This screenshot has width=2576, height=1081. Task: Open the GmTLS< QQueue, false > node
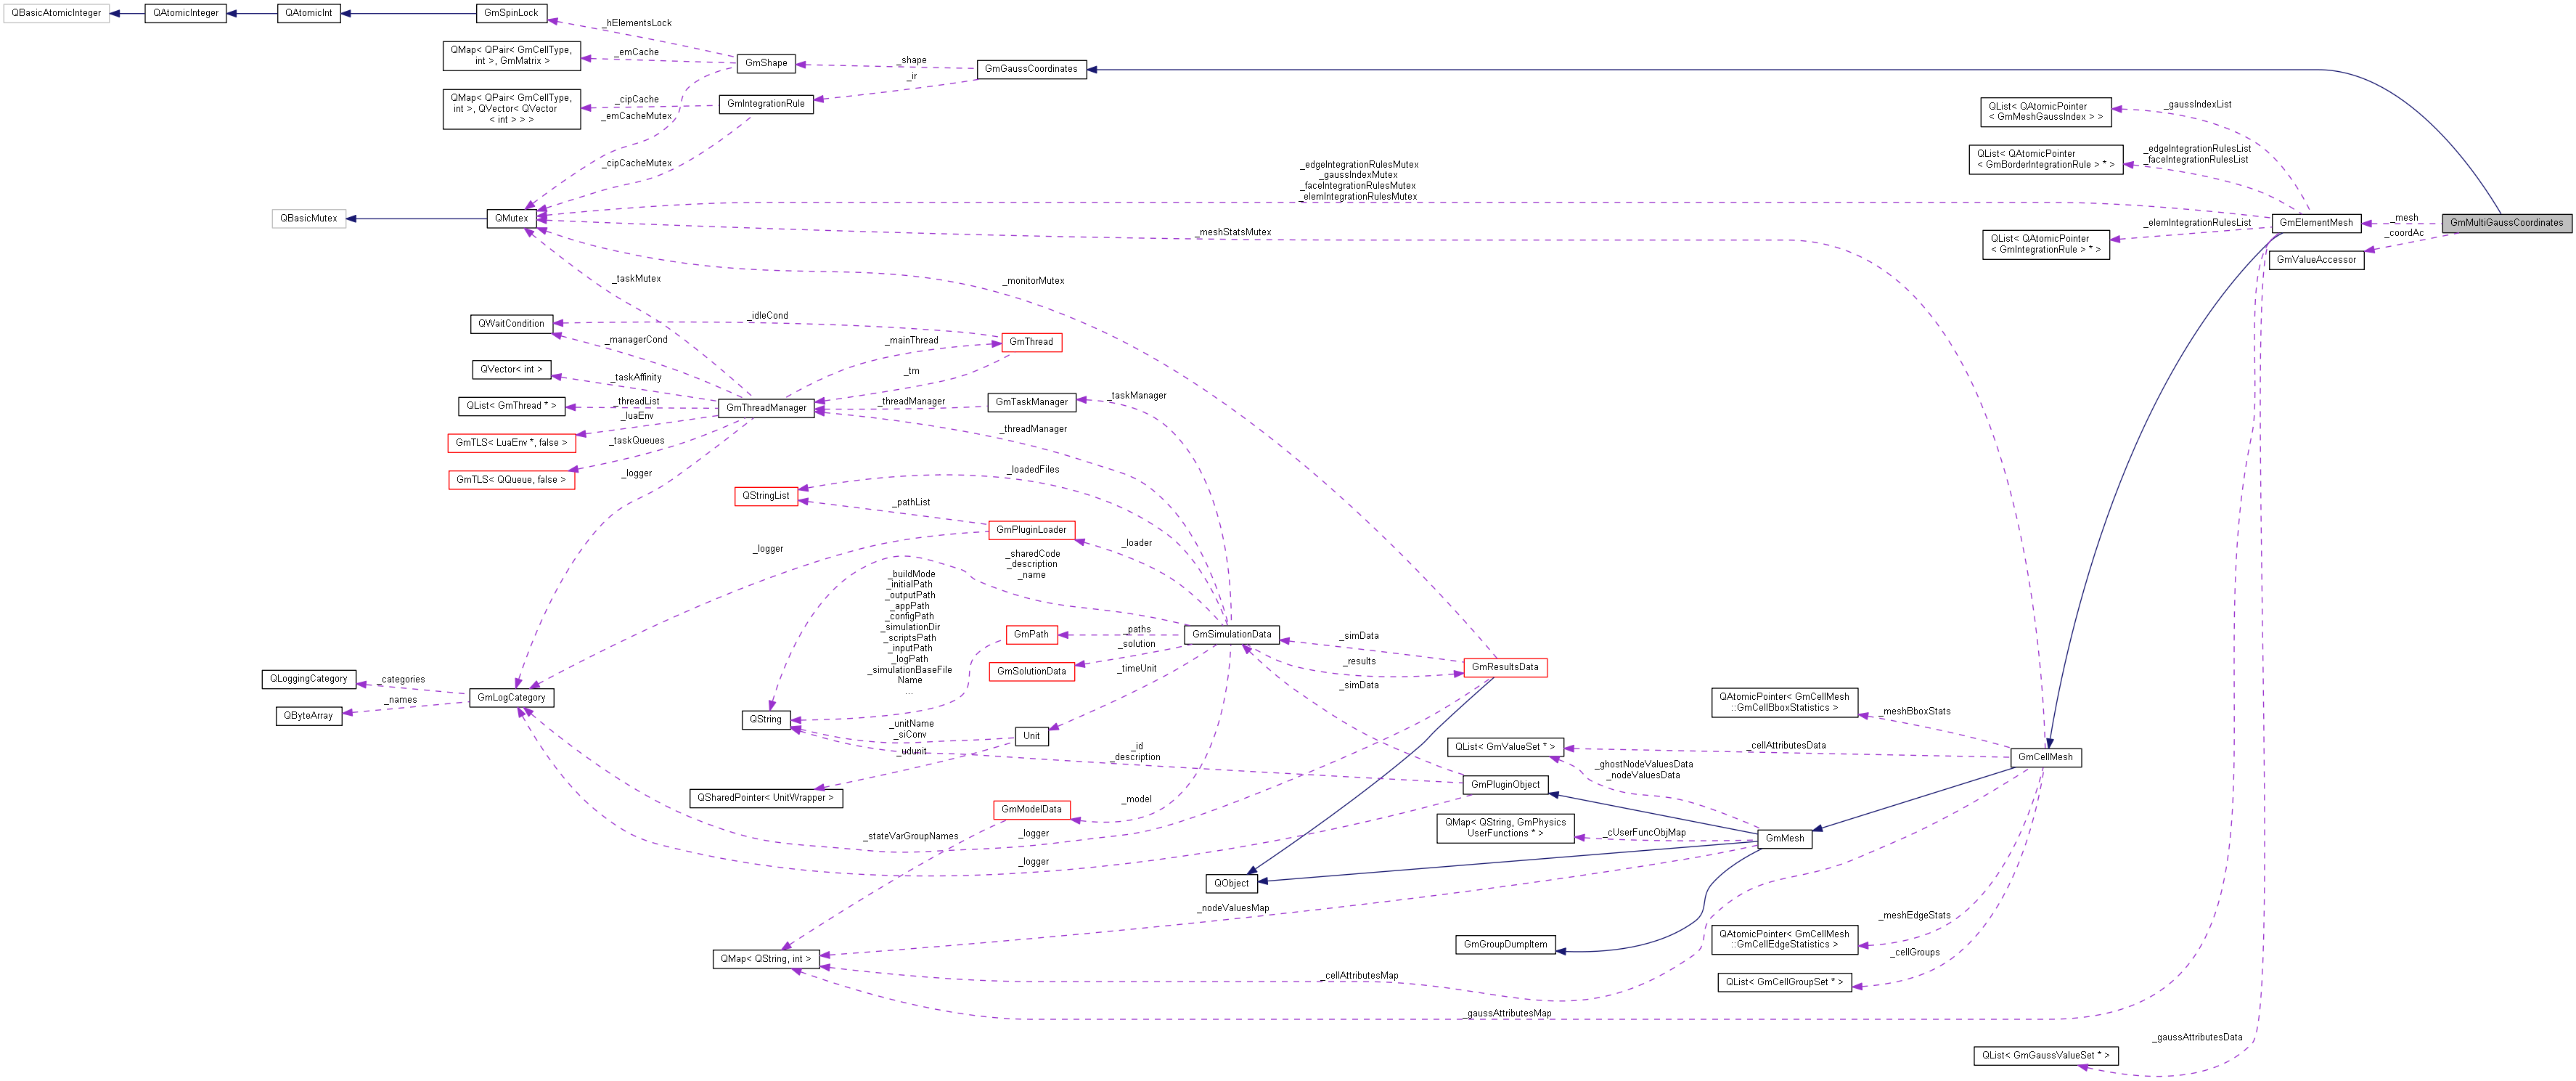click(511, 480)
